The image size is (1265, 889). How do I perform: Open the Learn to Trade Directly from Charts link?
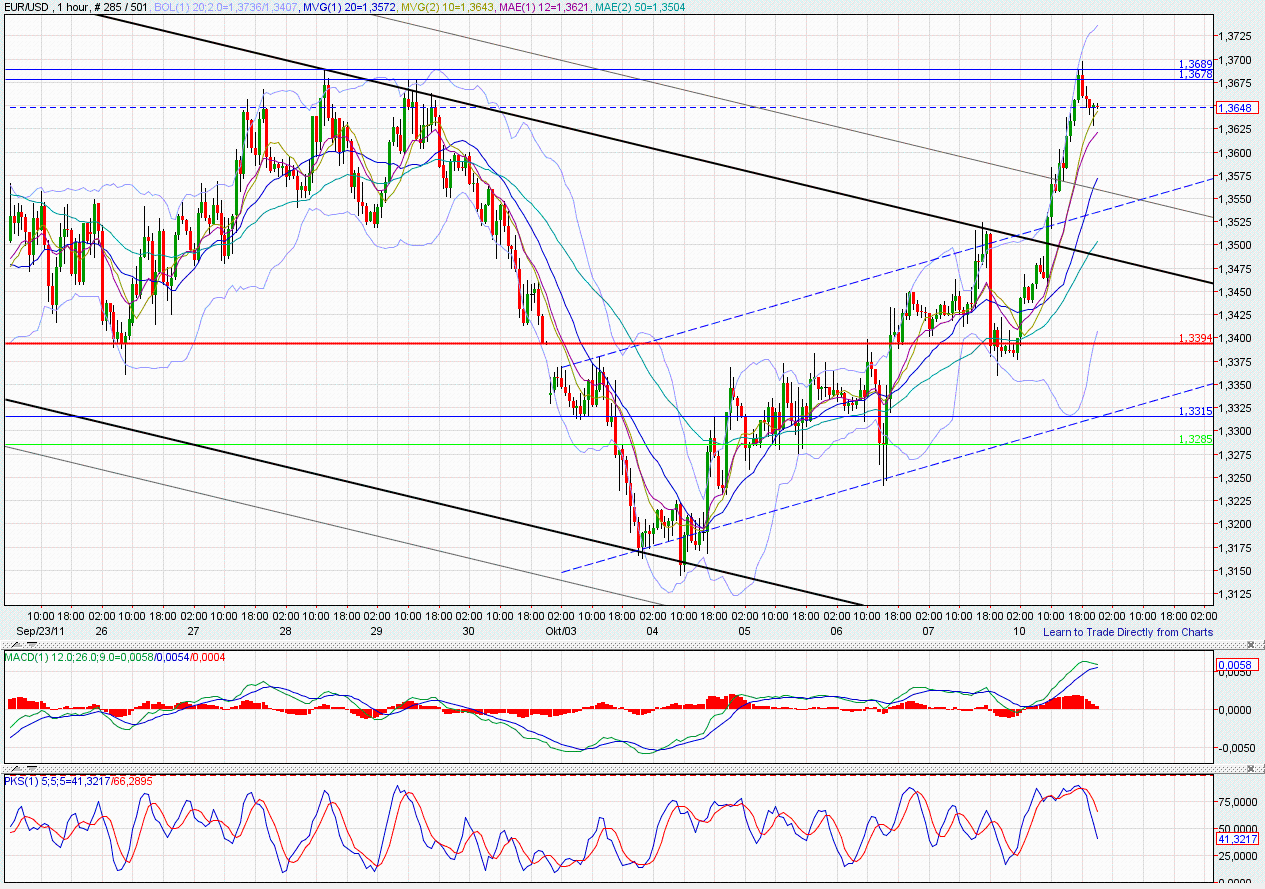pos(1128,632)
